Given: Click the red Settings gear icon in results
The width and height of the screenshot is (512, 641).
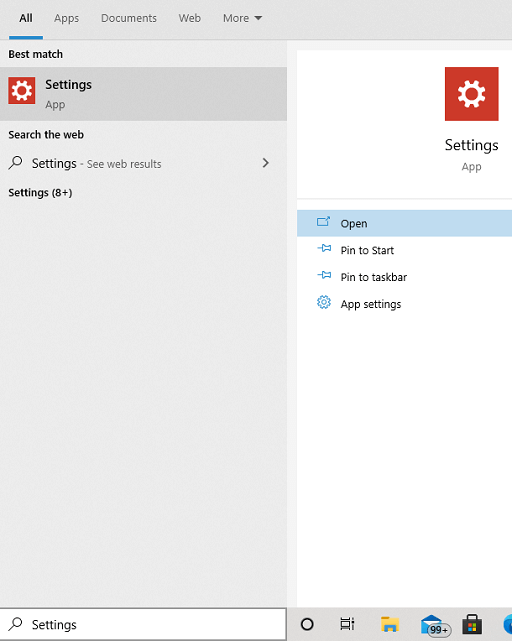Looking at the screenshot, I should (x=22, y=91).
